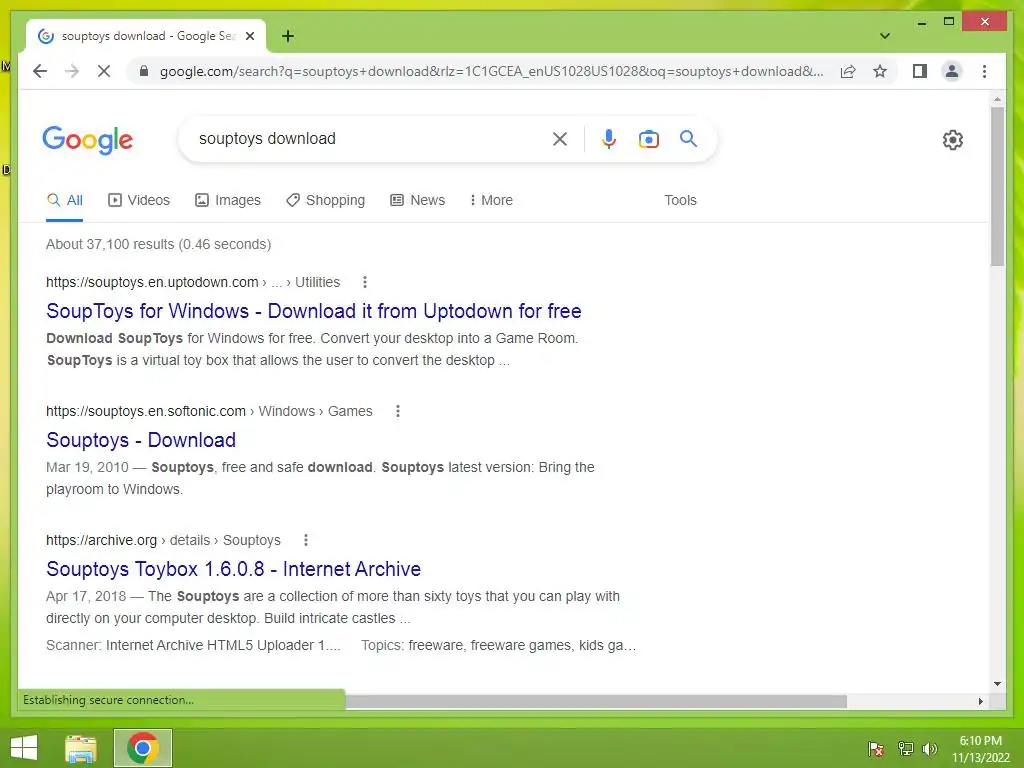Open the taskbar clock showing 6:10 PM

click(980, 749)
